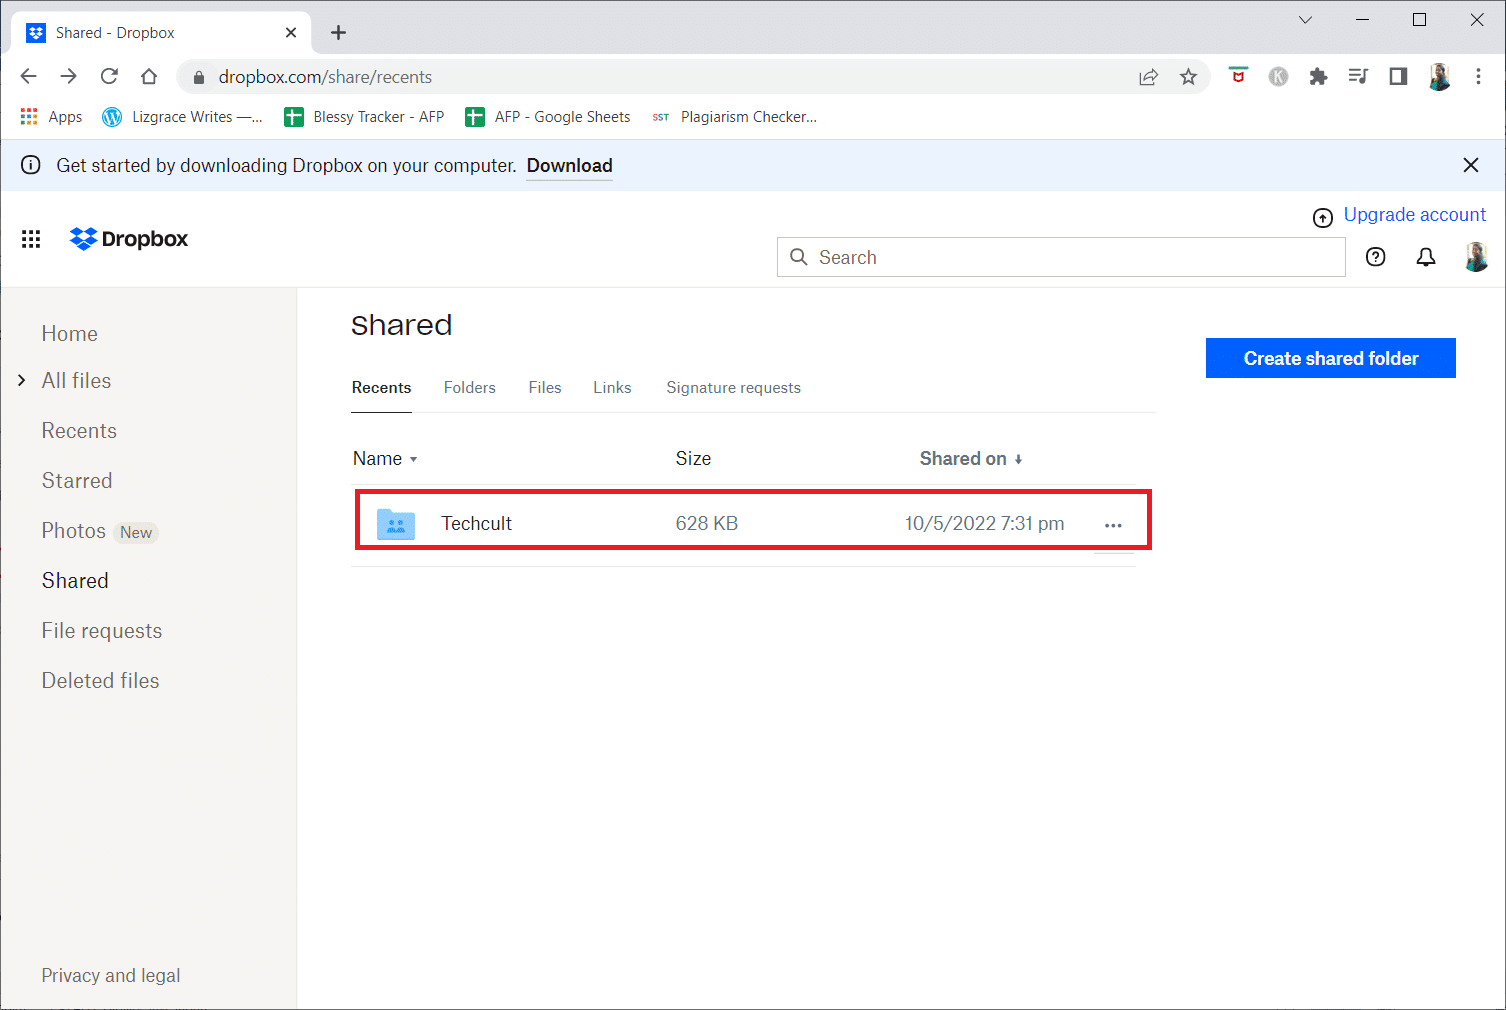
Task: Click the Size column header
Action: [693, 459]
